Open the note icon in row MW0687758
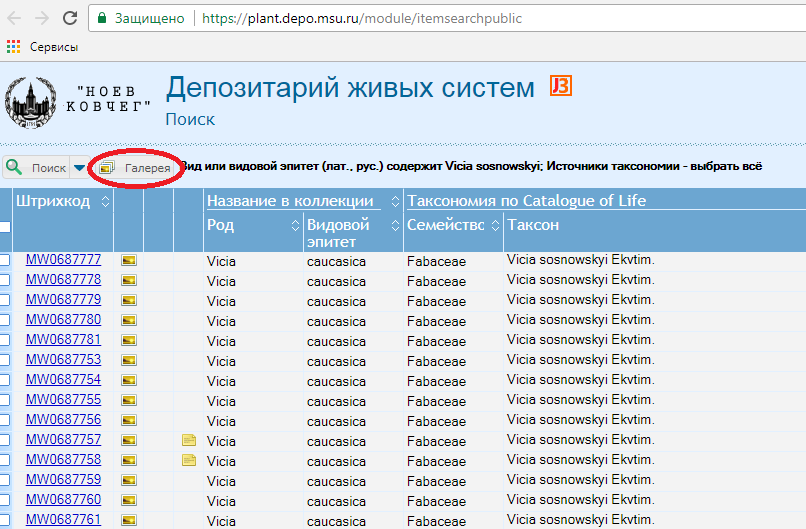Image resolution: width=806 pixels, height=529 pixels. [188, 460]
